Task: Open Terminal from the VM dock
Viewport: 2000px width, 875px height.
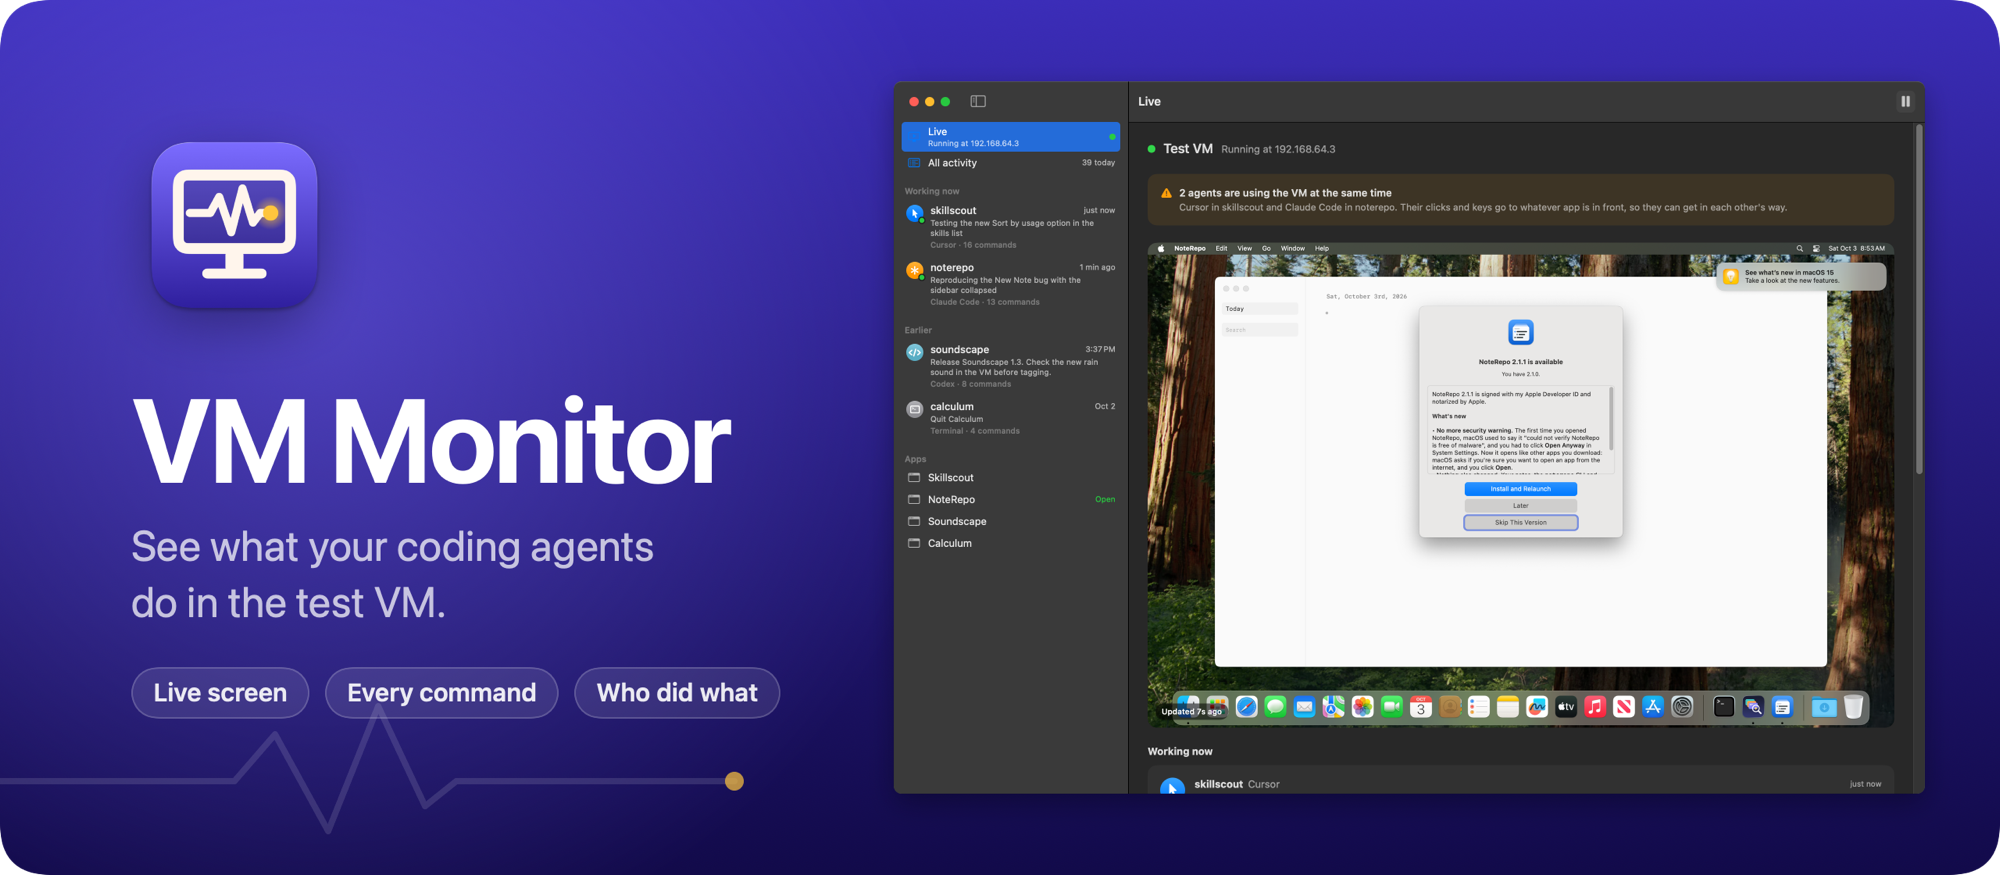Action: tap(1724, 707)
